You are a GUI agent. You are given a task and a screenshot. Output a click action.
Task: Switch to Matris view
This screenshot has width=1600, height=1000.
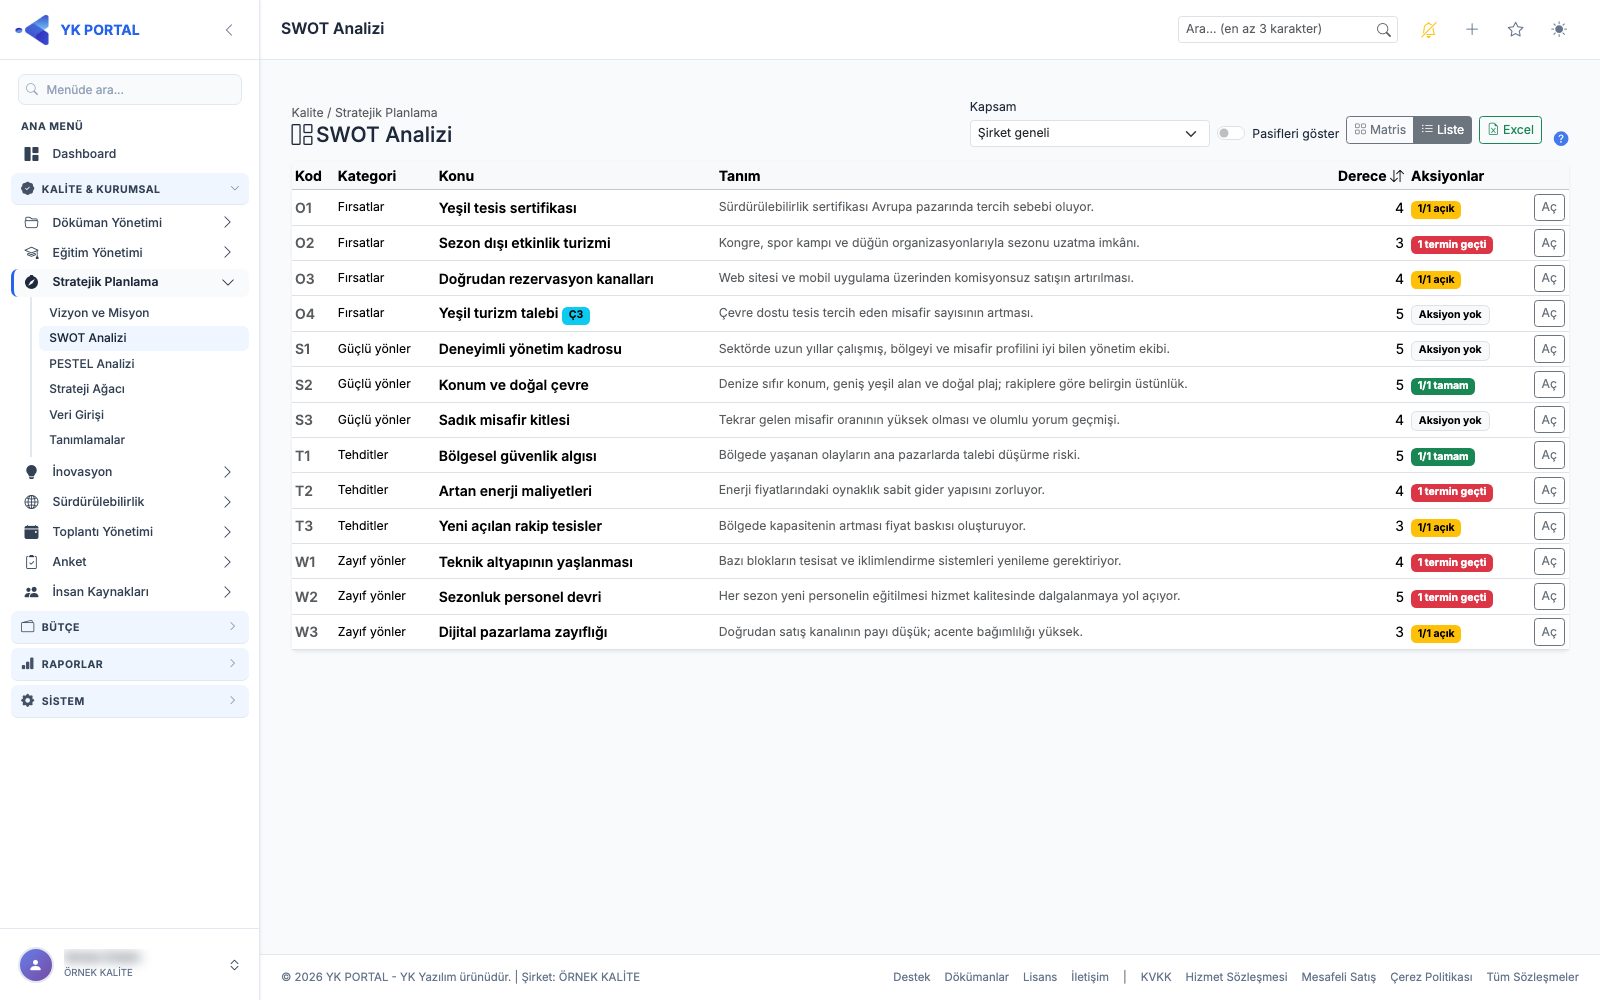pyautogui.click(x=1380, y=130)
